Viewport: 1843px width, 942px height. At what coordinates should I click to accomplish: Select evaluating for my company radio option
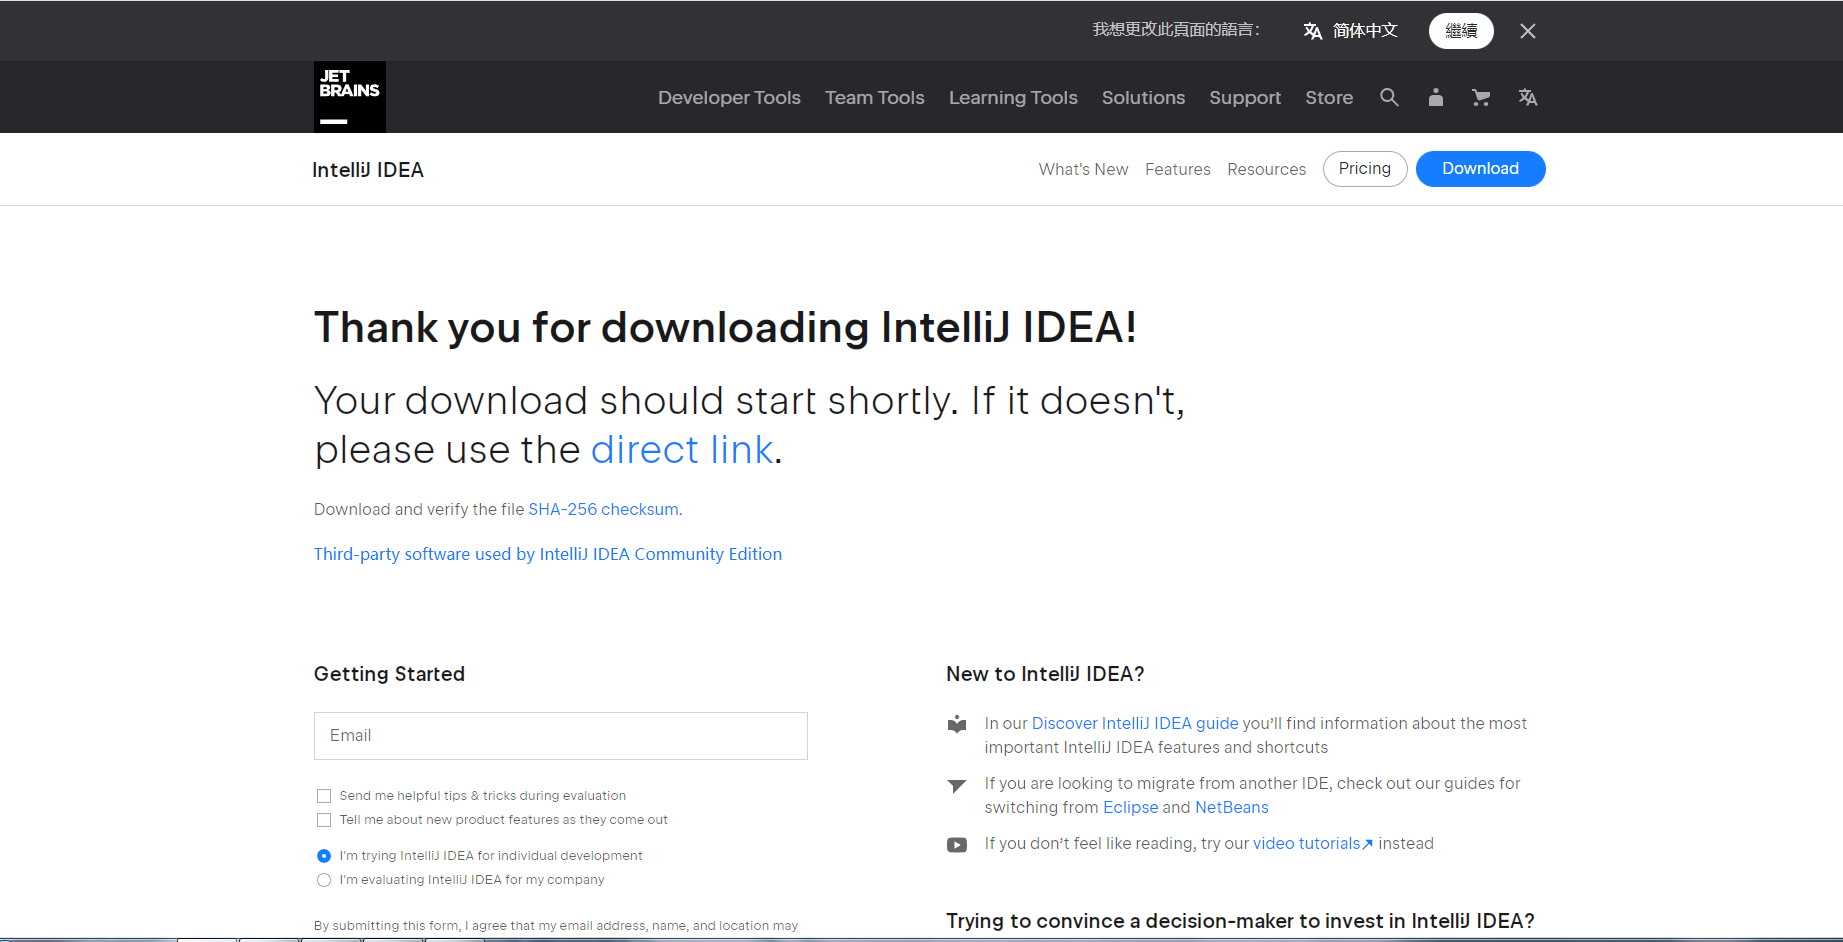tap(324, 880)
